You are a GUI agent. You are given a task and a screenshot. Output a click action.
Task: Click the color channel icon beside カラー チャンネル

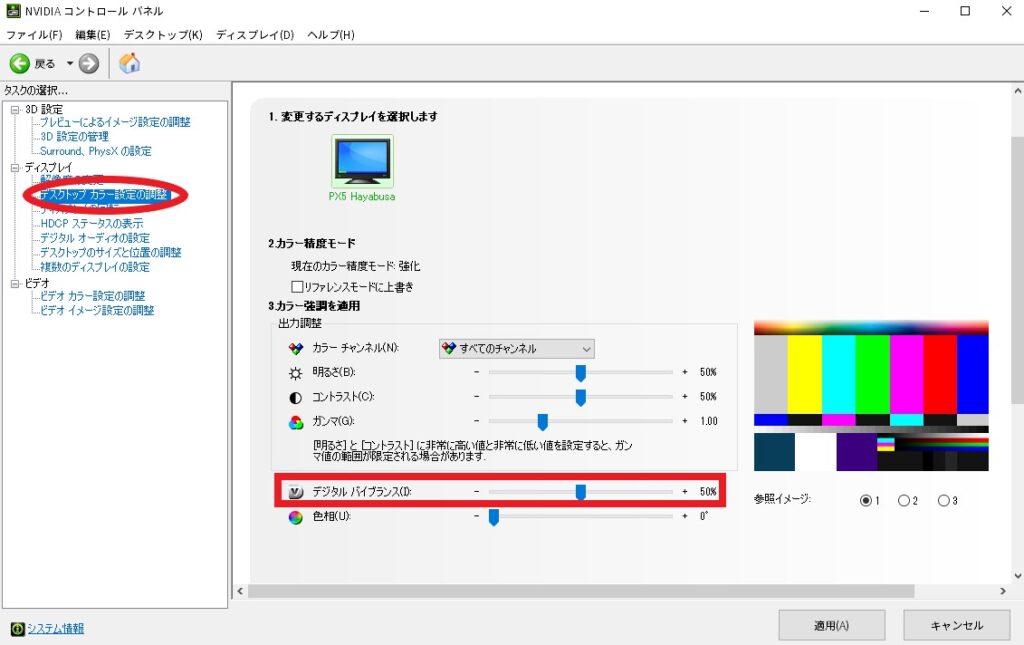[296, 349]
